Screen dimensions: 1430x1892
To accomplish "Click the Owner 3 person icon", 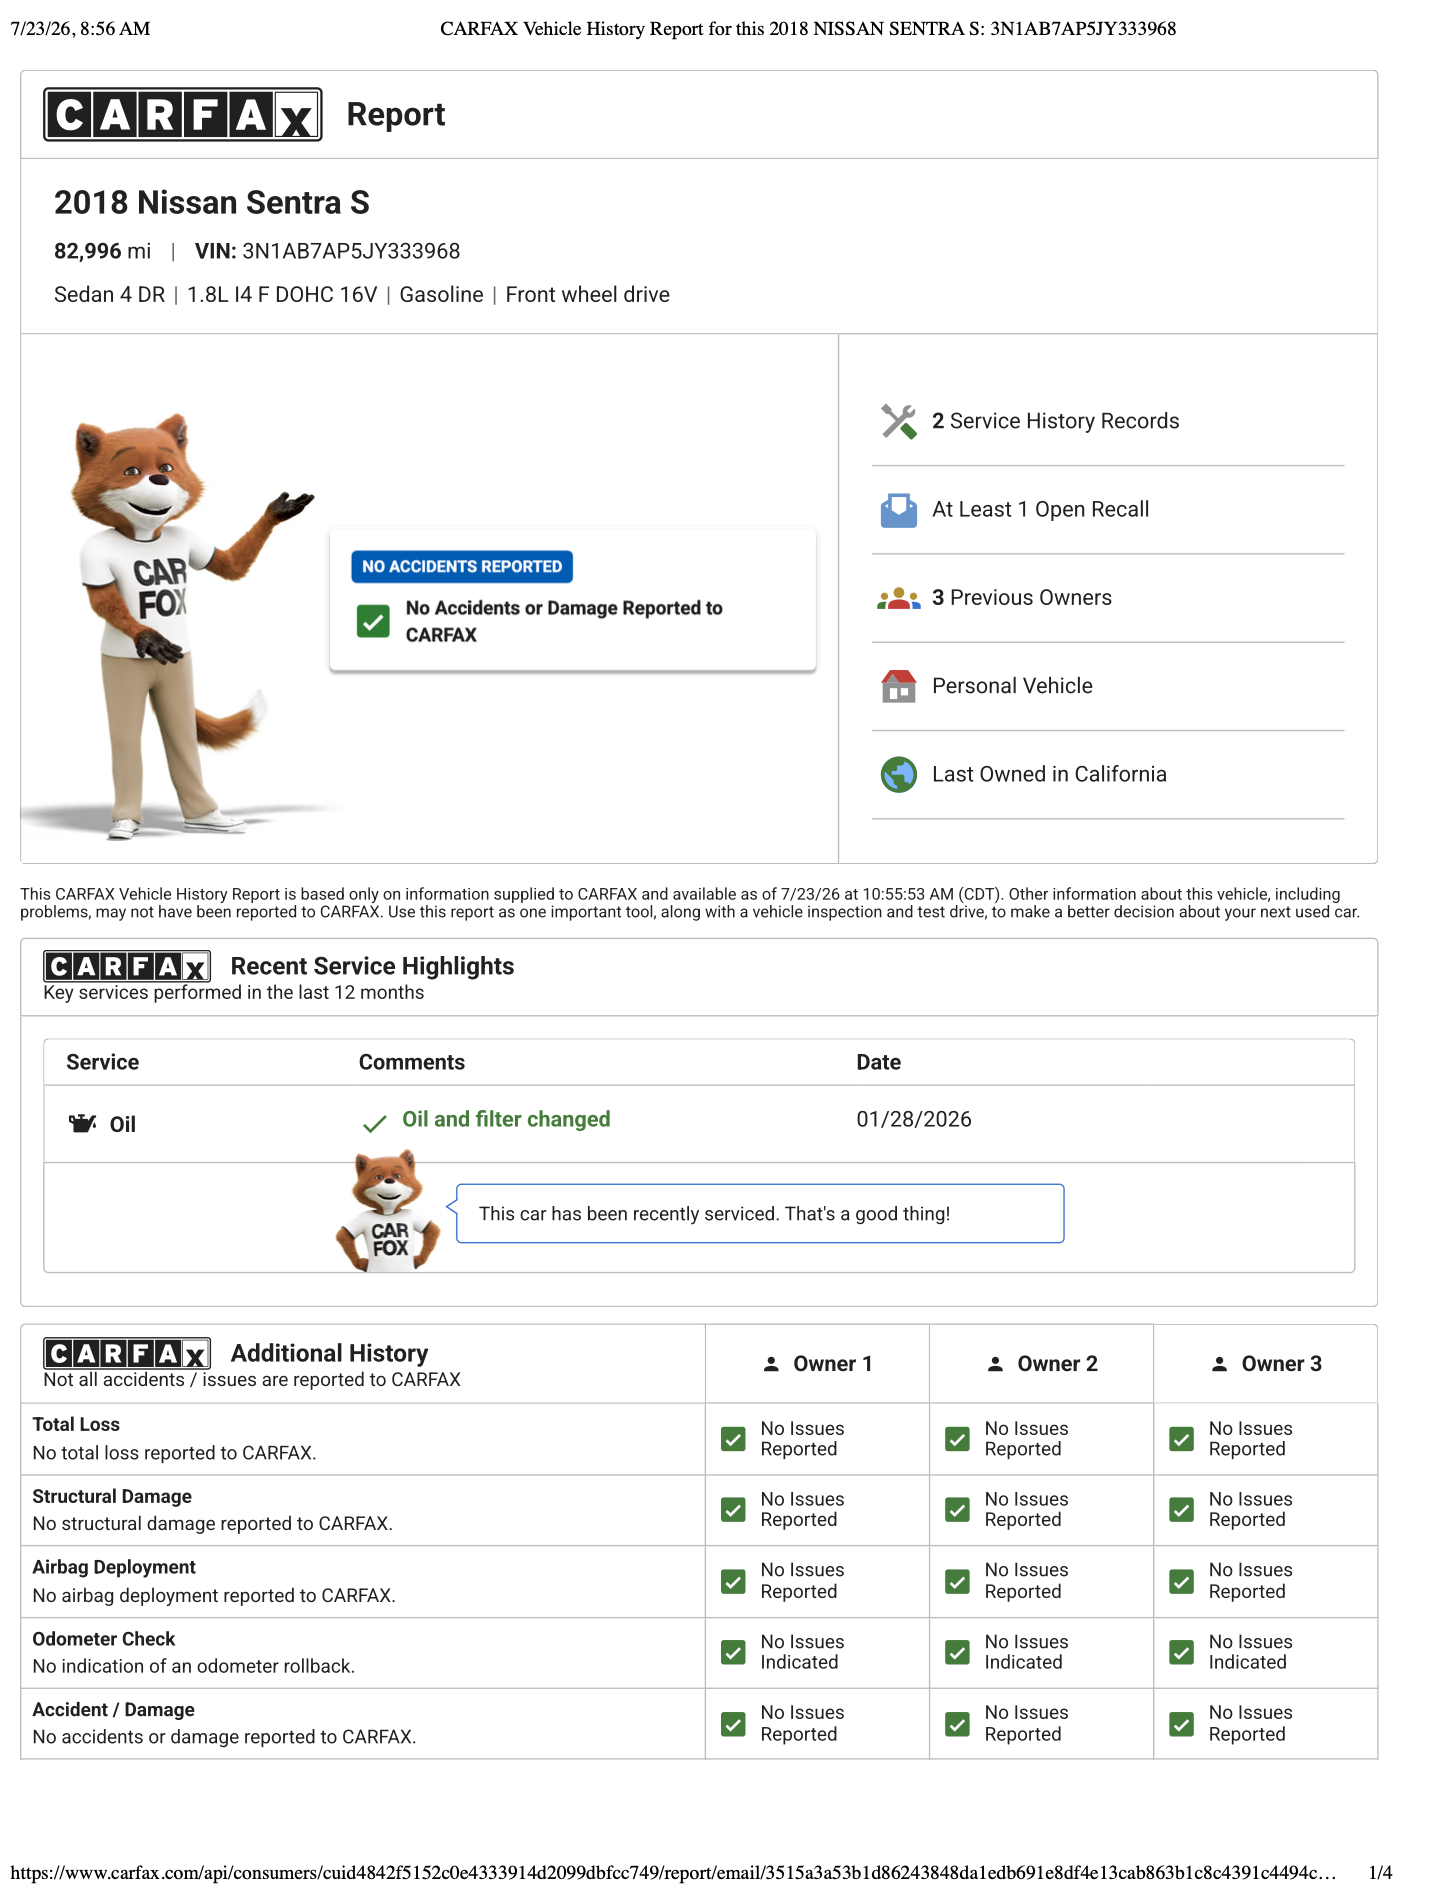I will [1219, 1364].
